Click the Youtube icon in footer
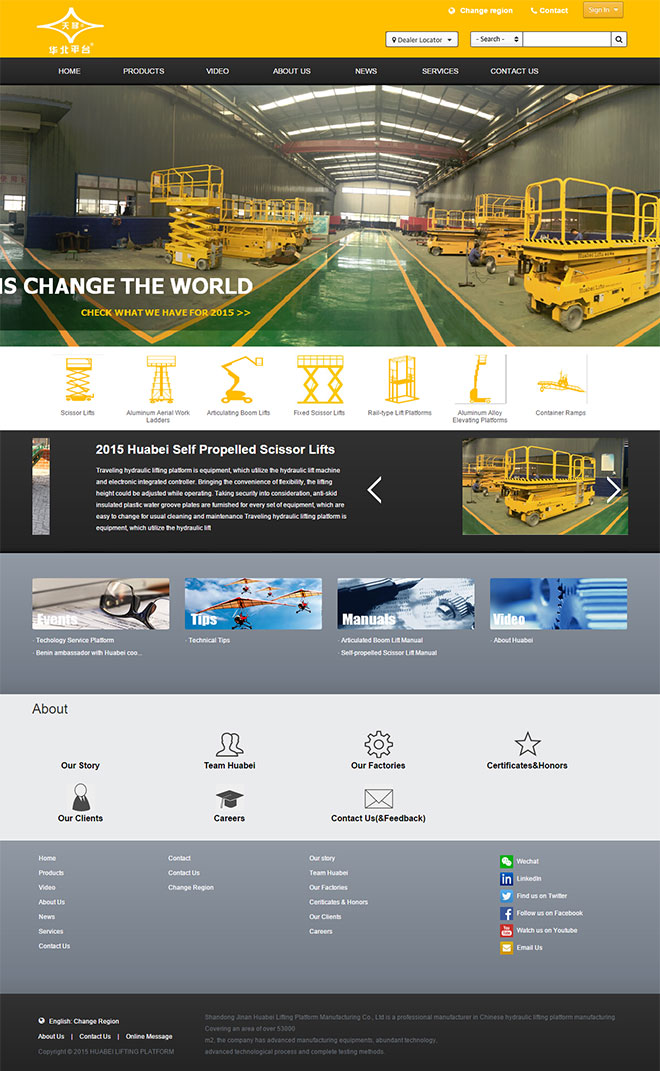 [506, 930]
